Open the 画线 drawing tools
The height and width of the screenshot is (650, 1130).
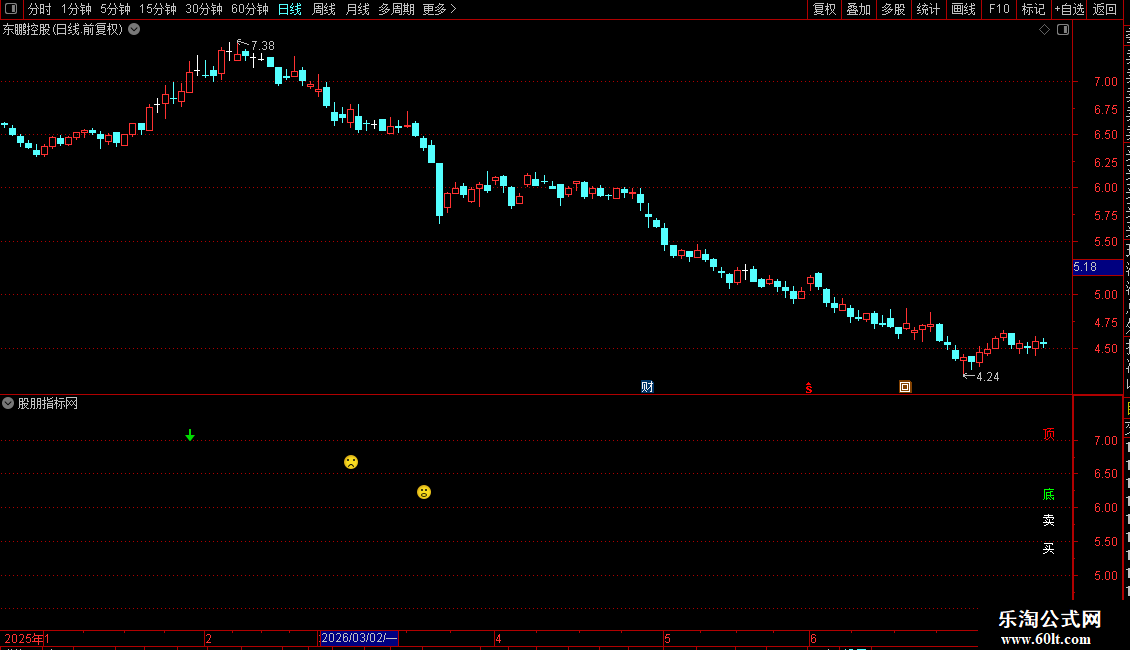964,9
